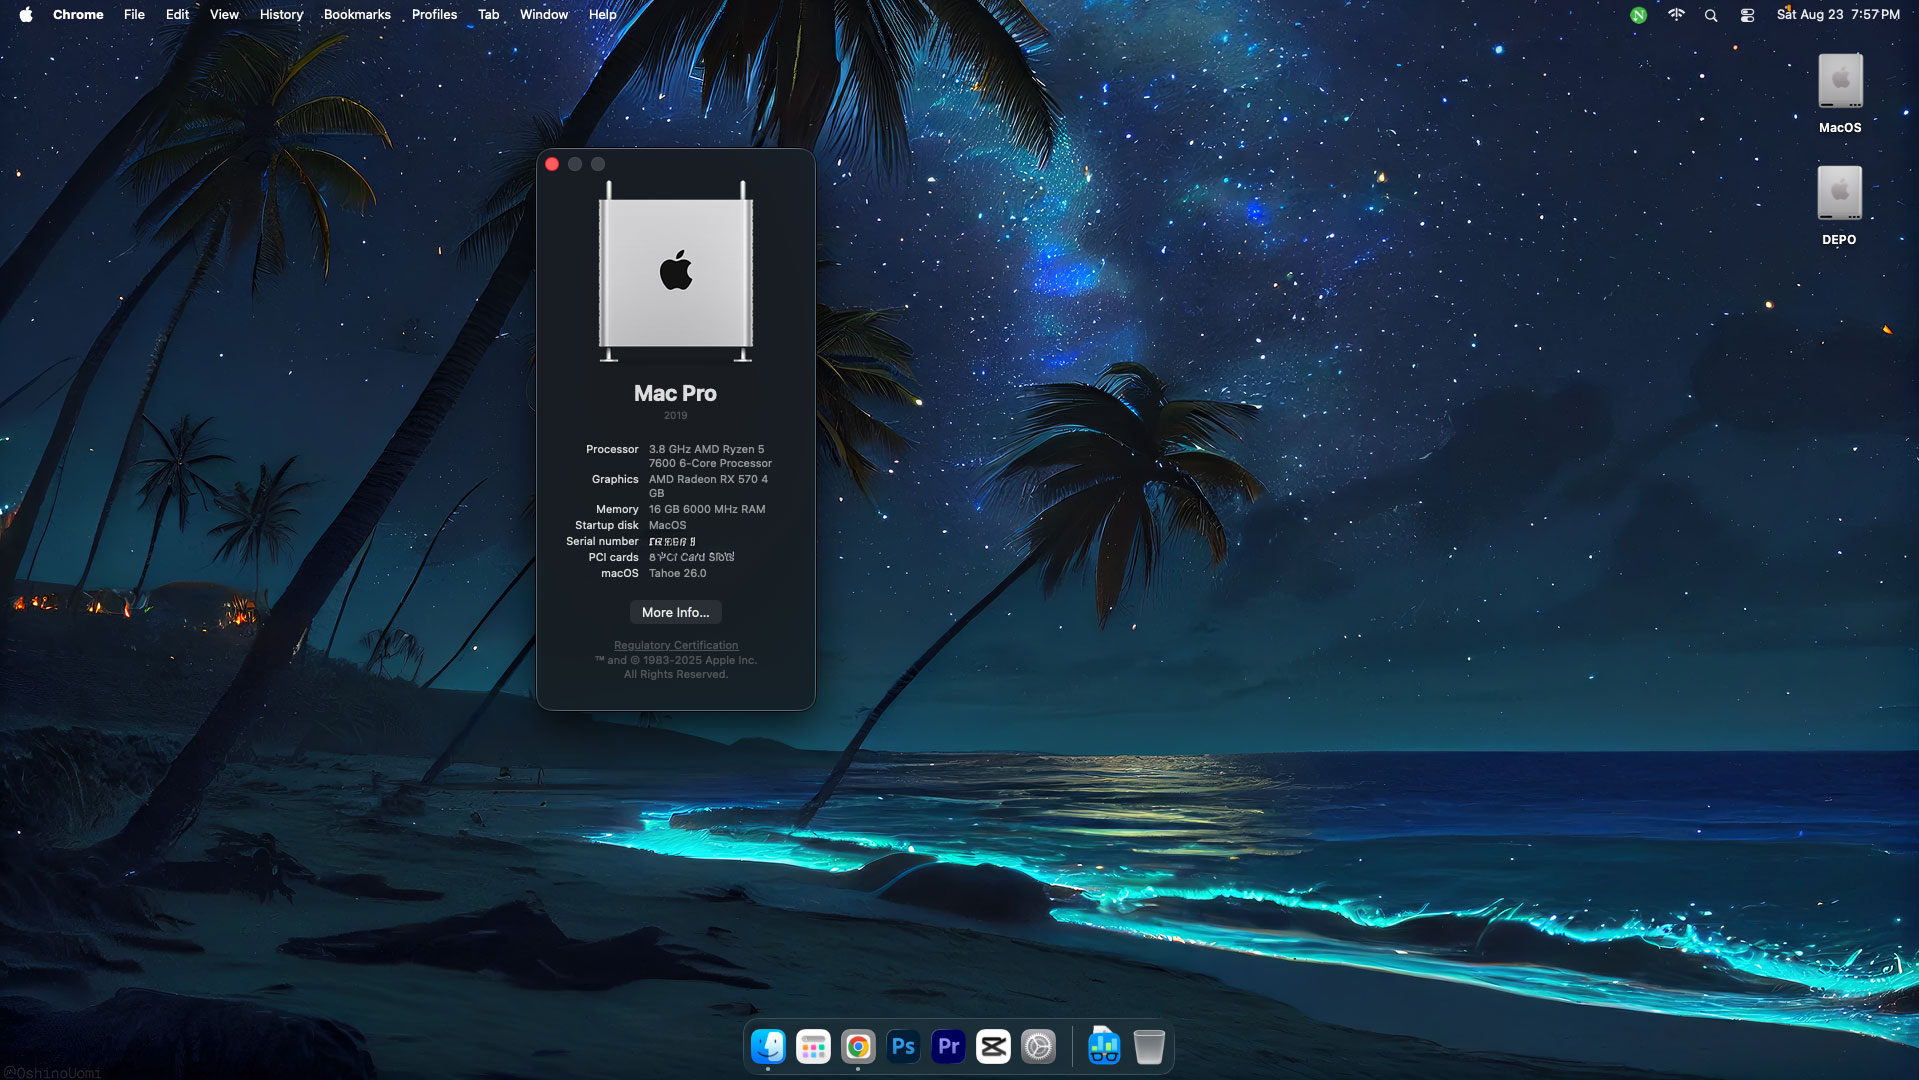1919x1080 pixels.
Task: Open the Apps launcher grid icon
Action: pos(813,1047)
